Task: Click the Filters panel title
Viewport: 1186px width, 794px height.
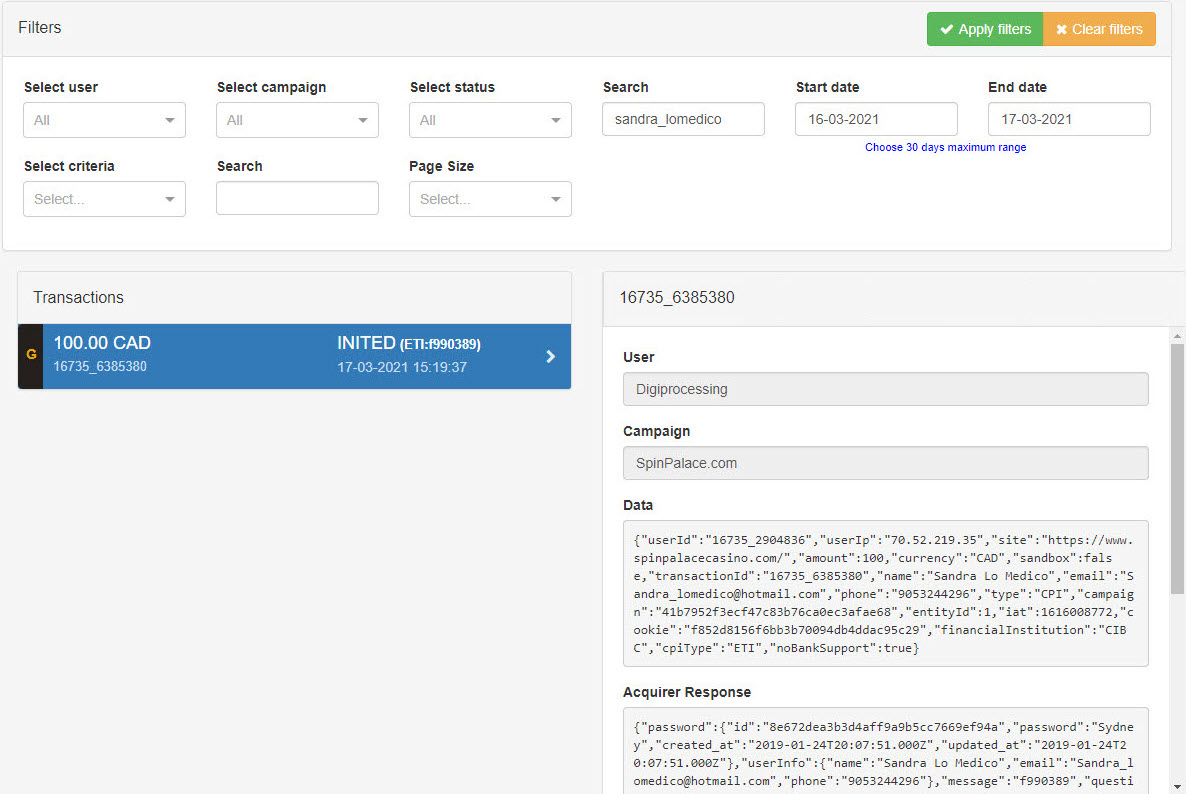Action: 39,28
